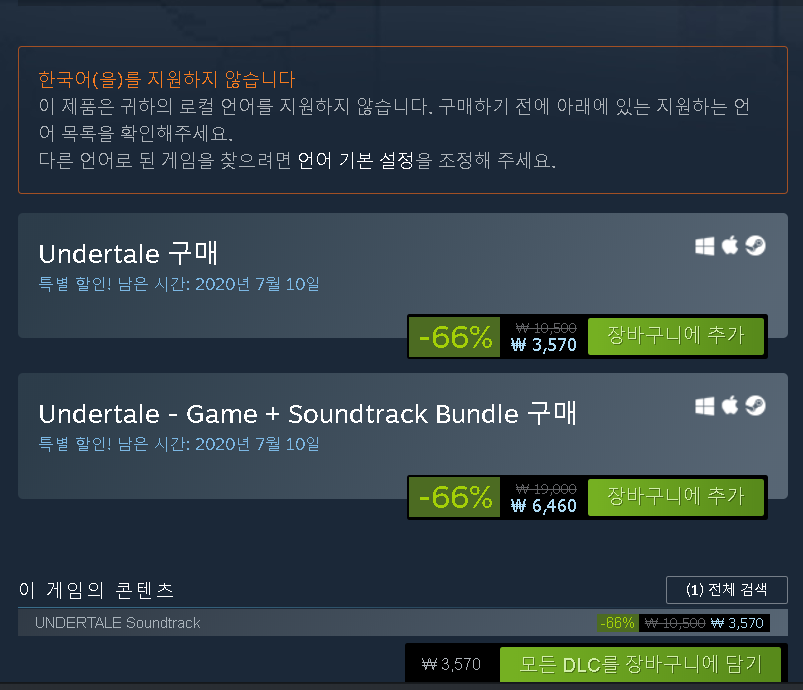The height and width of the screenshot is (690, 803).
Task: Add Game + Soundtrack Bundle to cart
Action: [x=675, y=497]
